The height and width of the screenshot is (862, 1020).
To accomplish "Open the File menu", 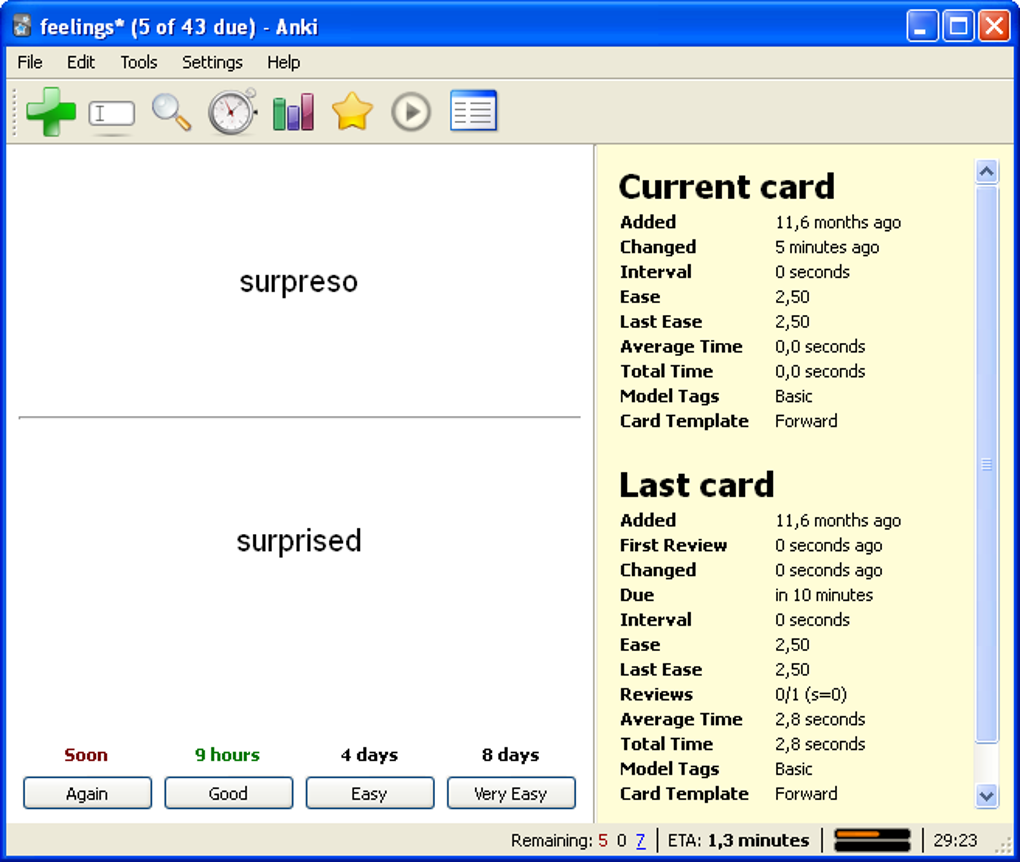I will [x=29, y=62].
